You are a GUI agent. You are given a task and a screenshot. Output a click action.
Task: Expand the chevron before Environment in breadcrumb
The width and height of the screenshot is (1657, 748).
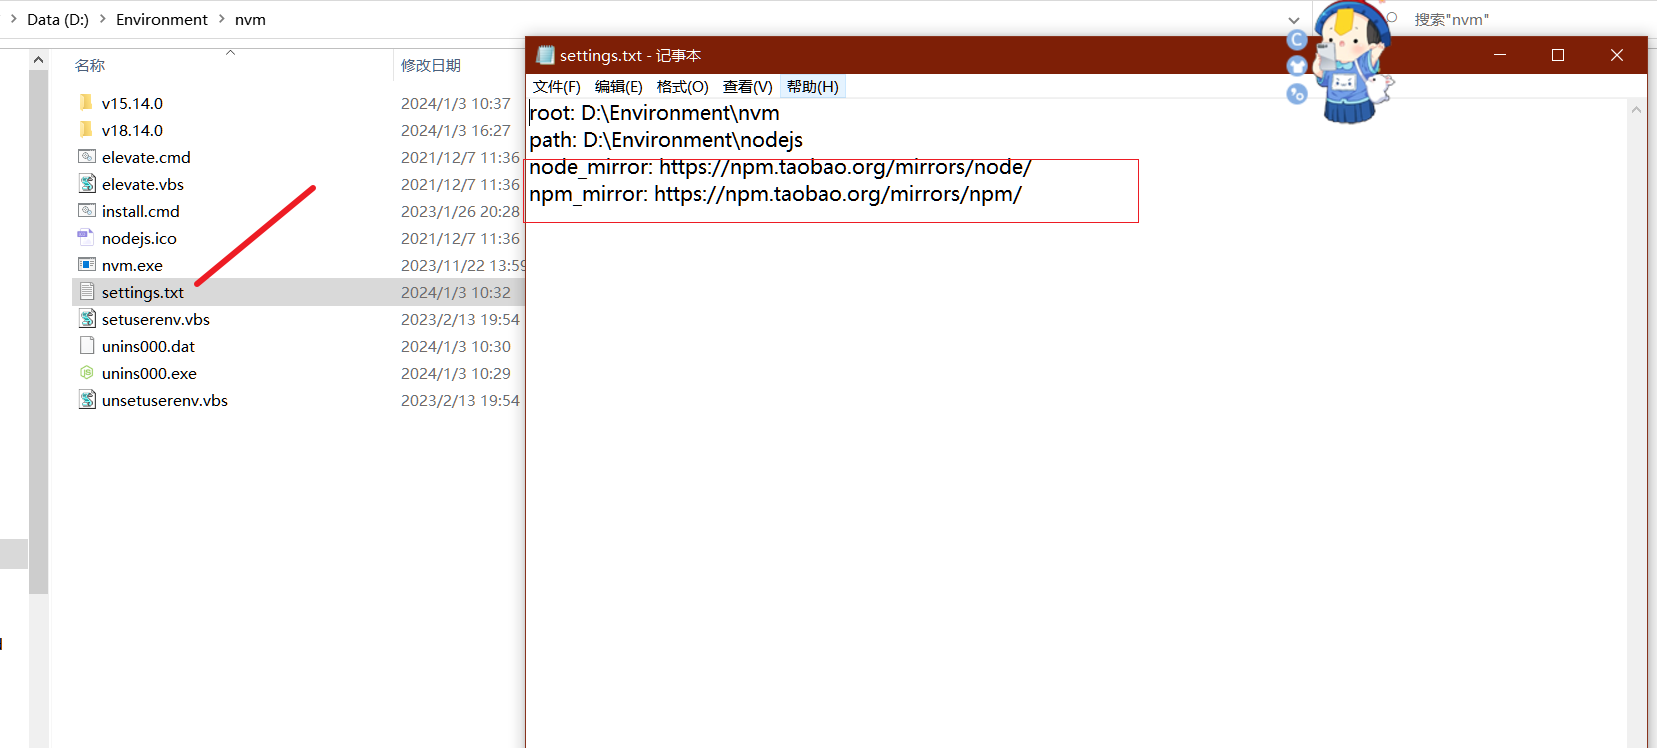click(x=102, y=19)
